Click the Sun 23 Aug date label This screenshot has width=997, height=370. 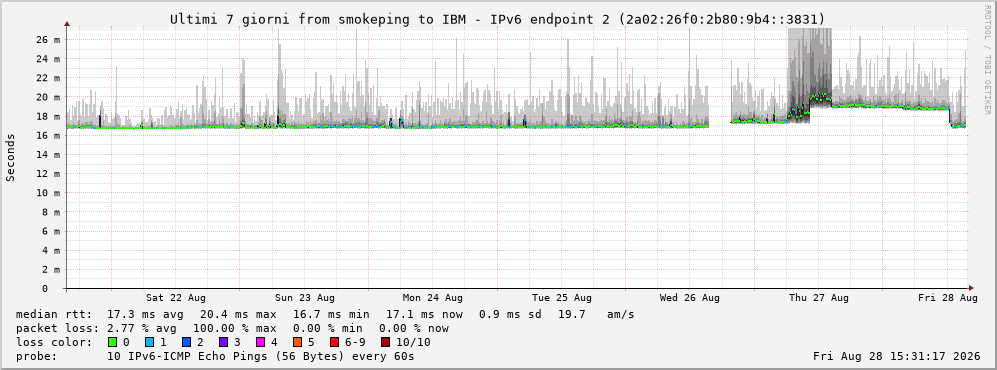305,298
